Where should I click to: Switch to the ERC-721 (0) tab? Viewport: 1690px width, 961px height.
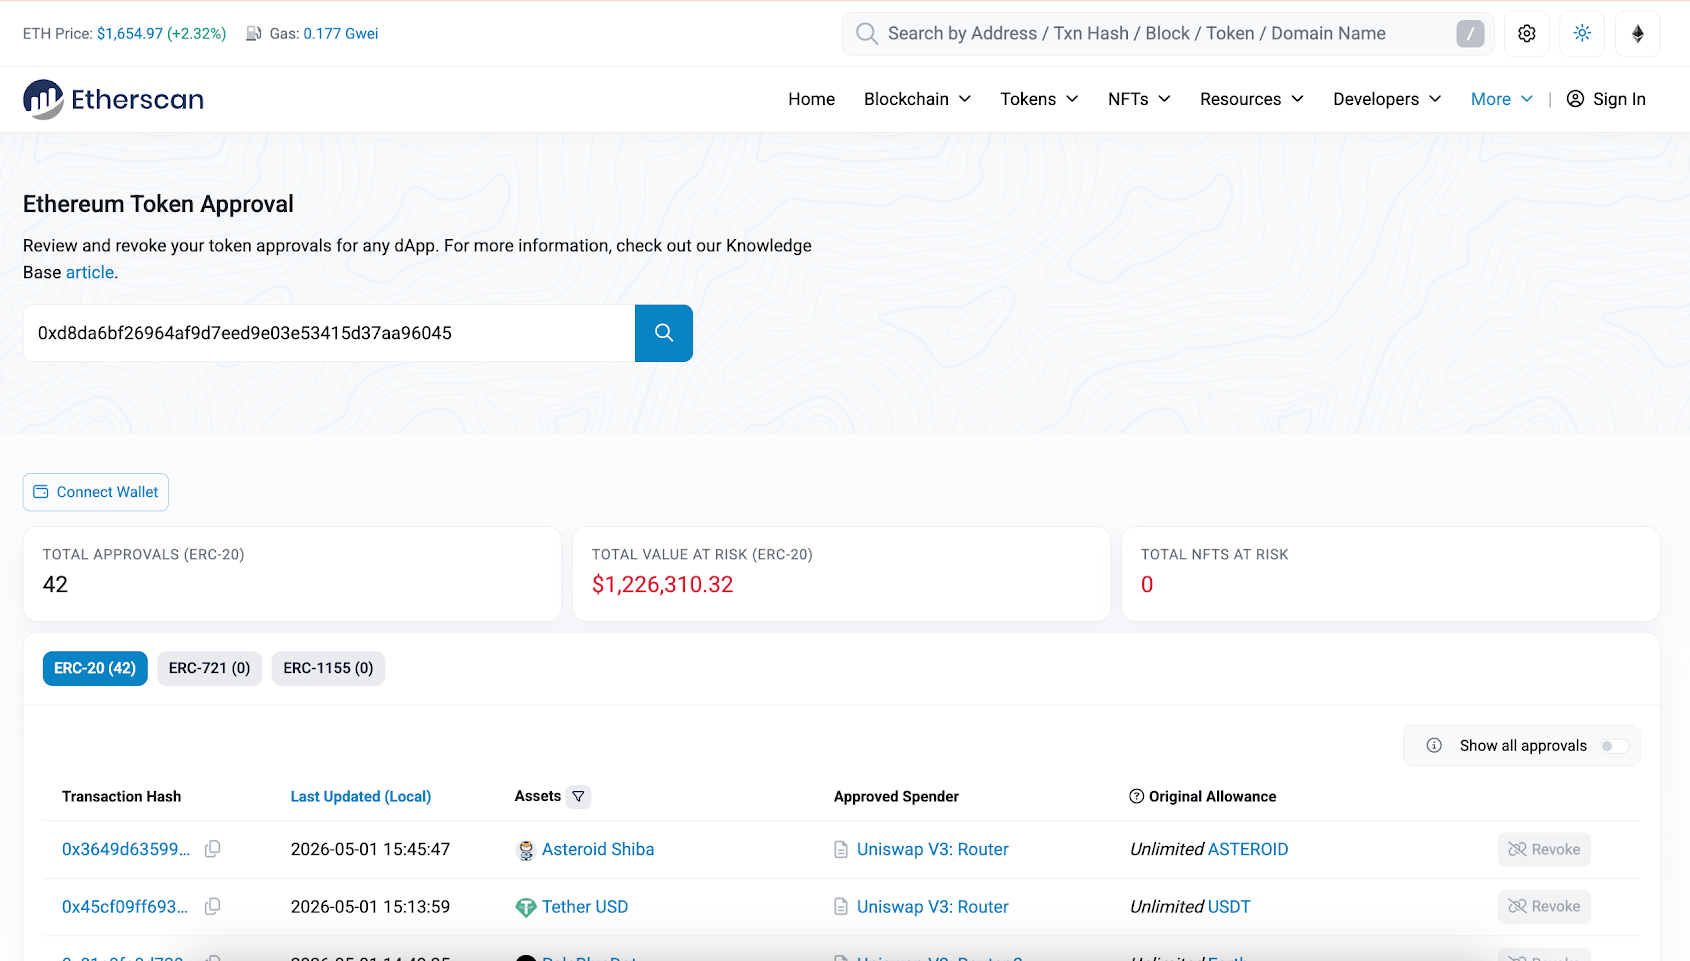pyautogui.click(x=209, y=668)
